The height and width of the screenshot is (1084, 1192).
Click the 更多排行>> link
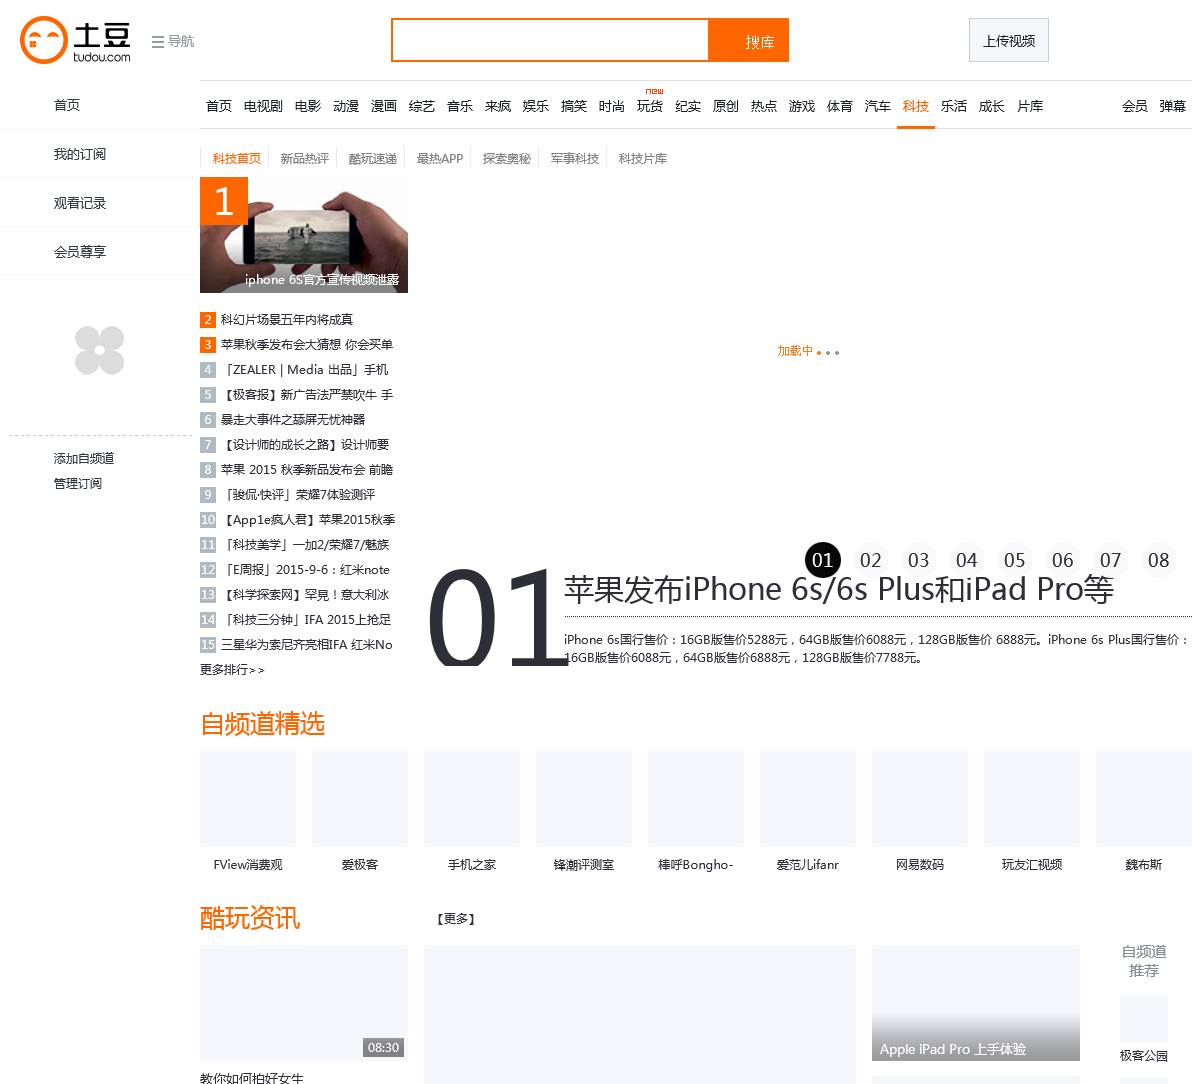click(x=233, y=670)
